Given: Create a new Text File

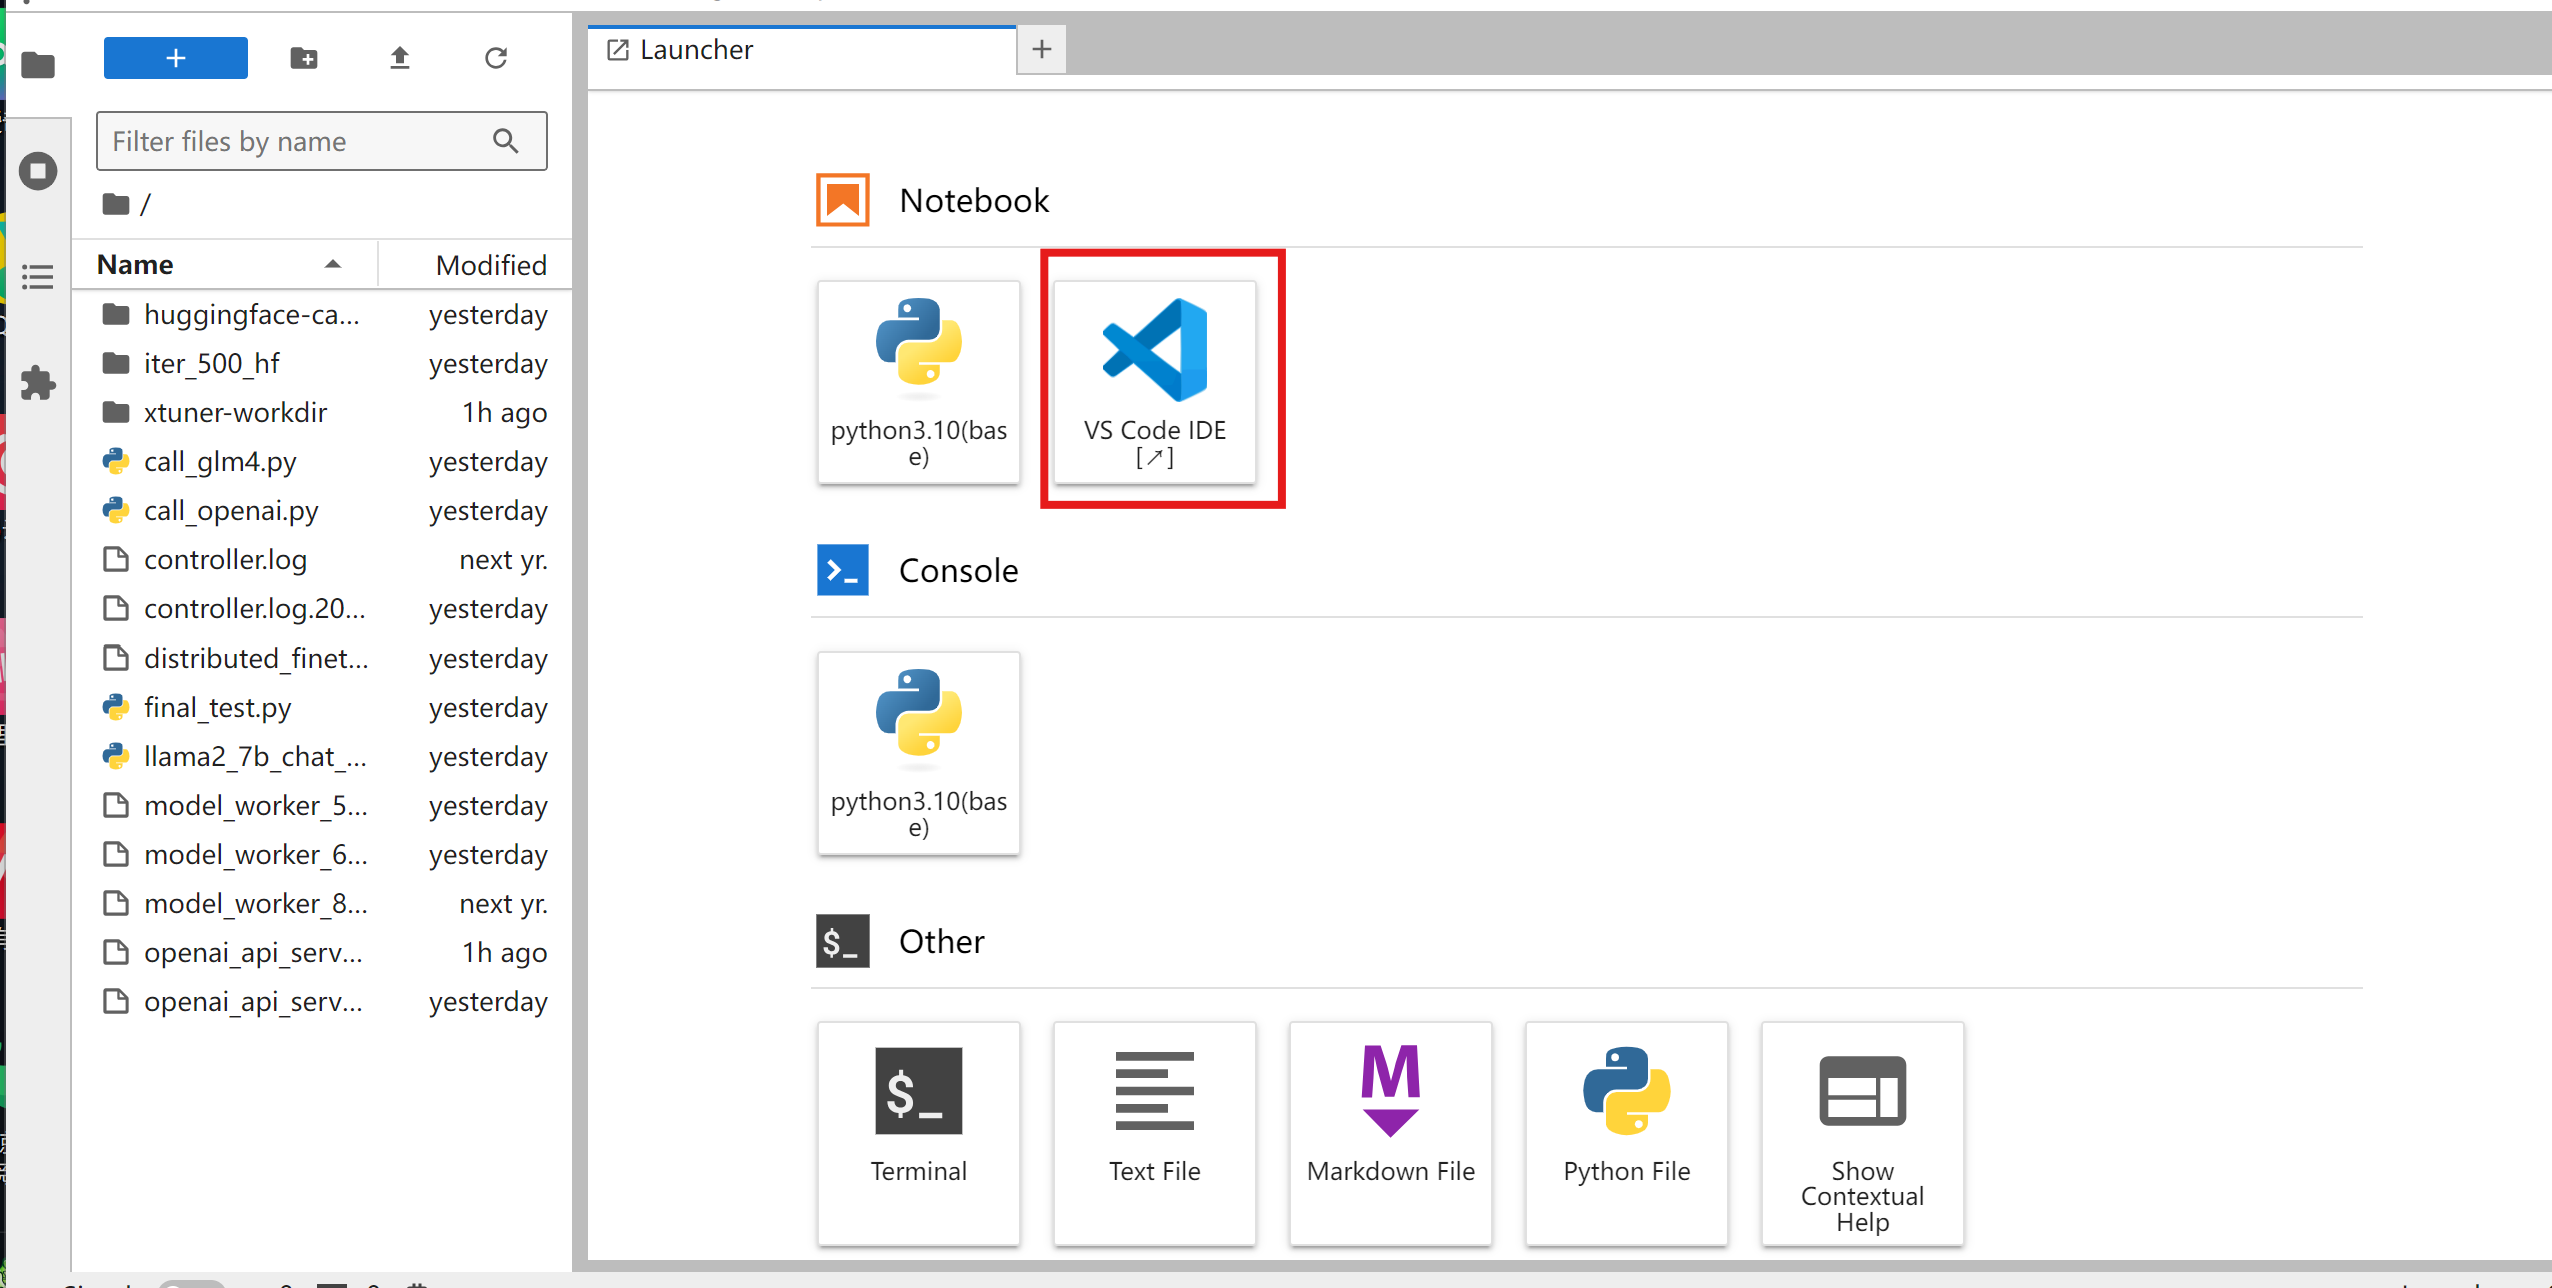Looking at the screenshot, I should click(x=1155, y=1133).
